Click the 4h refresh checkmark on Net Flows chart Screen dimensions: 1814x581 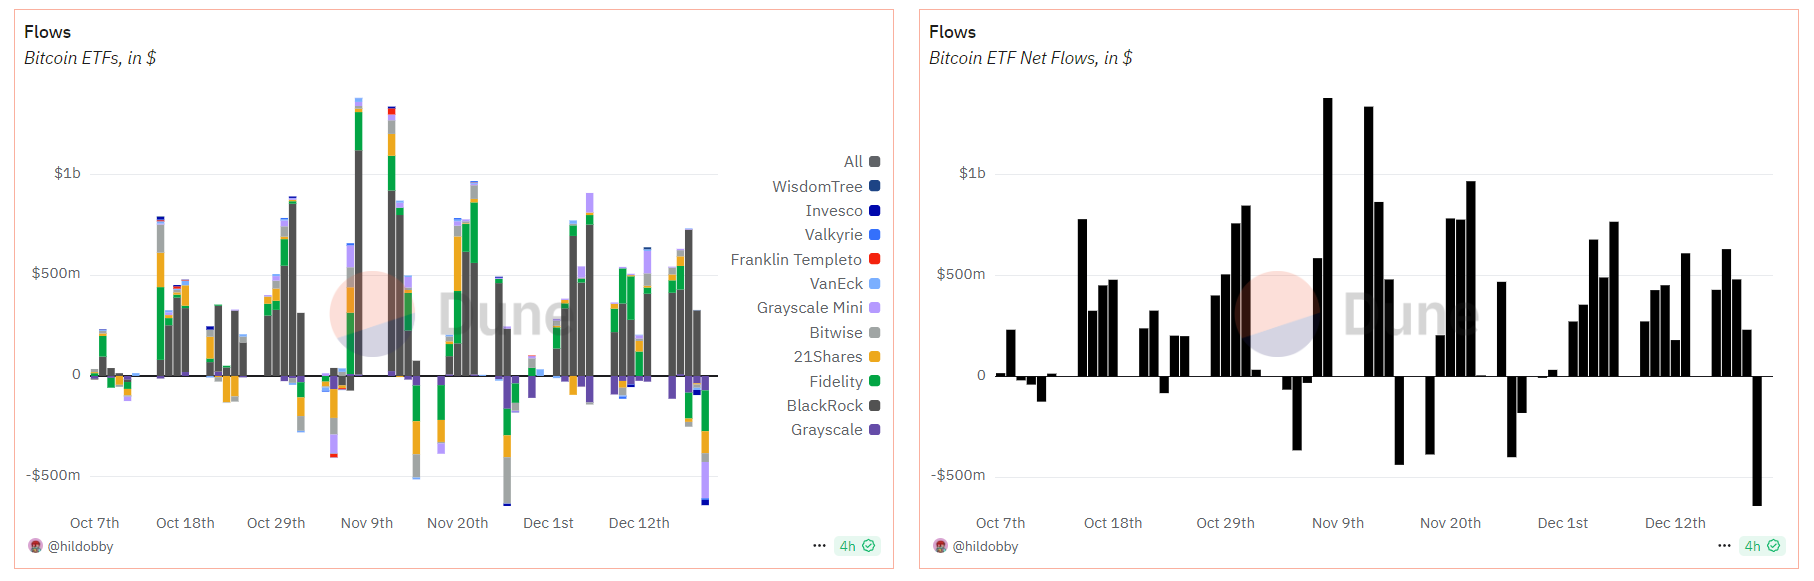pos(1774,546)
